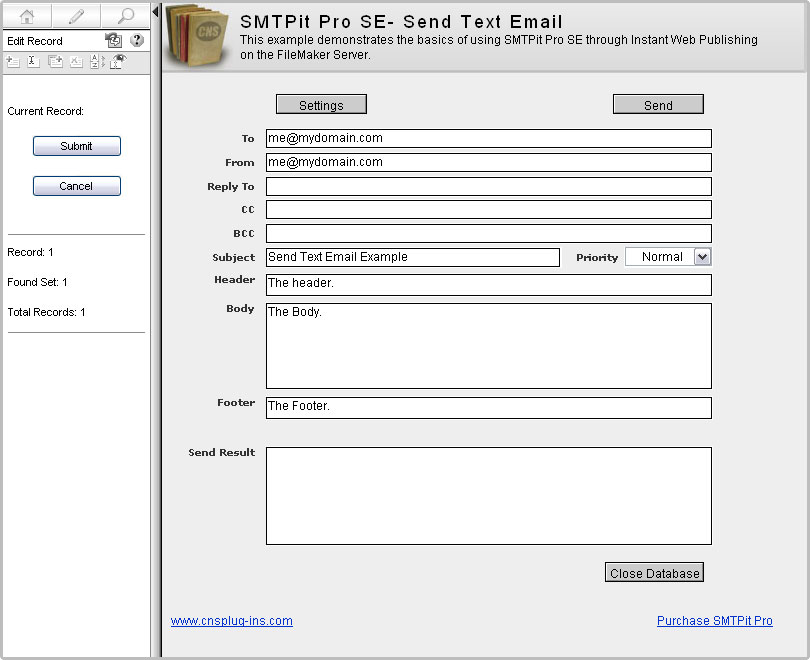Open help via question mark icon
Viewport: 810px width, 660px height.
pyautogui.click(x=137, y=40)
